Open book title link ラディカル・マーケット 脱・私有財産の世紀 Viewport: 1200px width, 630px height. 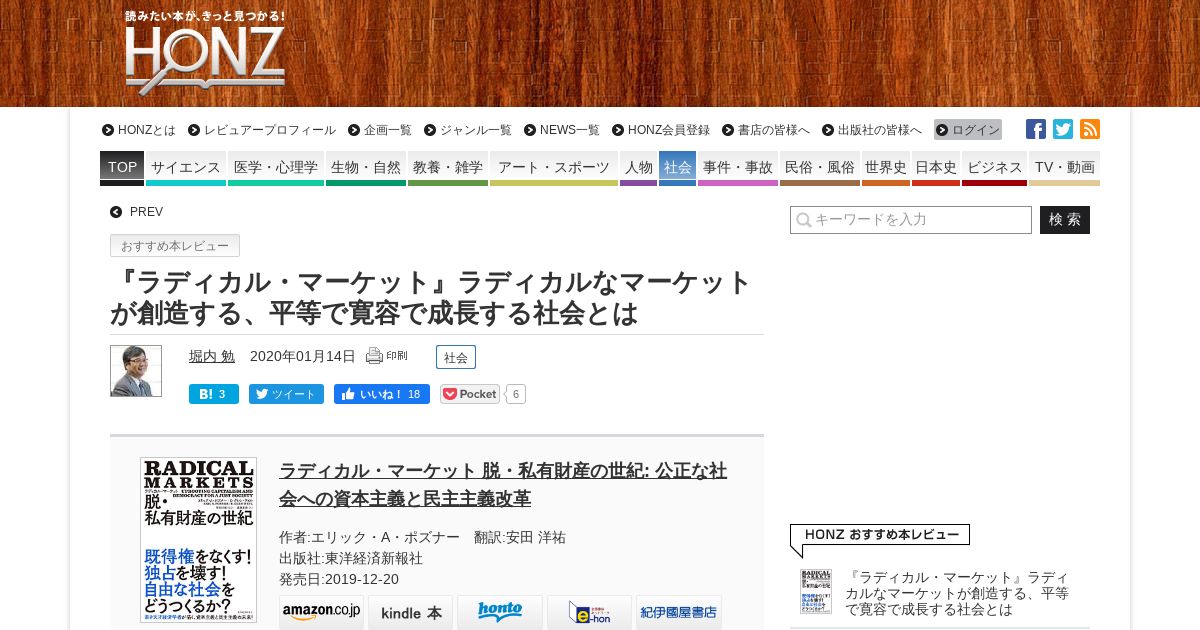[503, 484]
